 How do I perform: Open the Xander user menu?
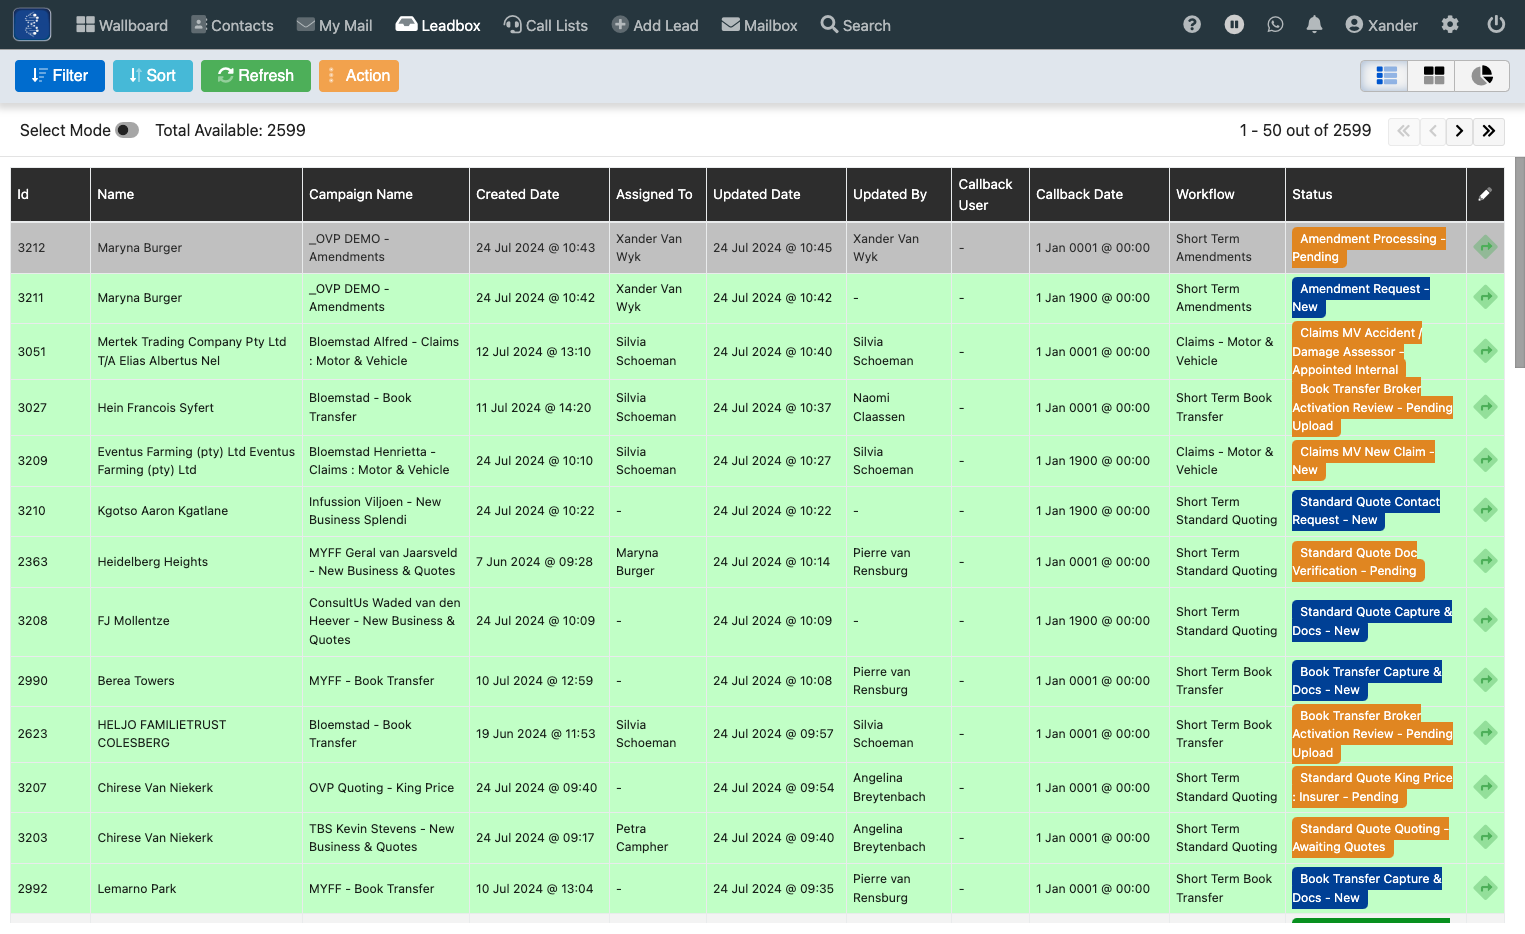1381,25
